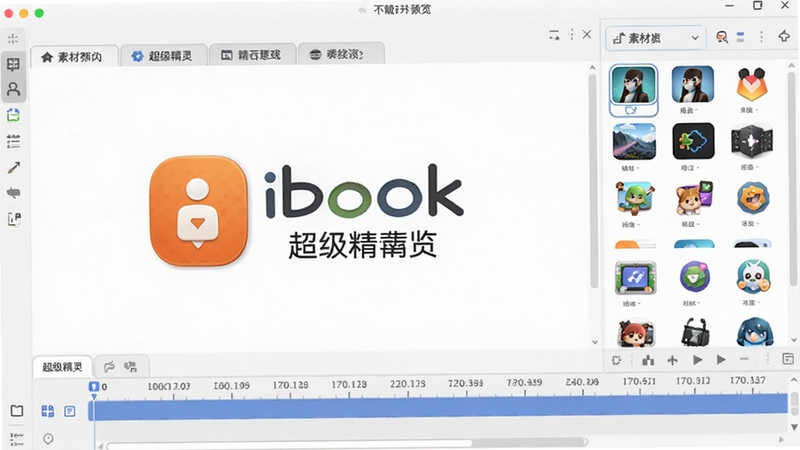
Task: Open the 素材 library dropdown
Action: point(656,38)
